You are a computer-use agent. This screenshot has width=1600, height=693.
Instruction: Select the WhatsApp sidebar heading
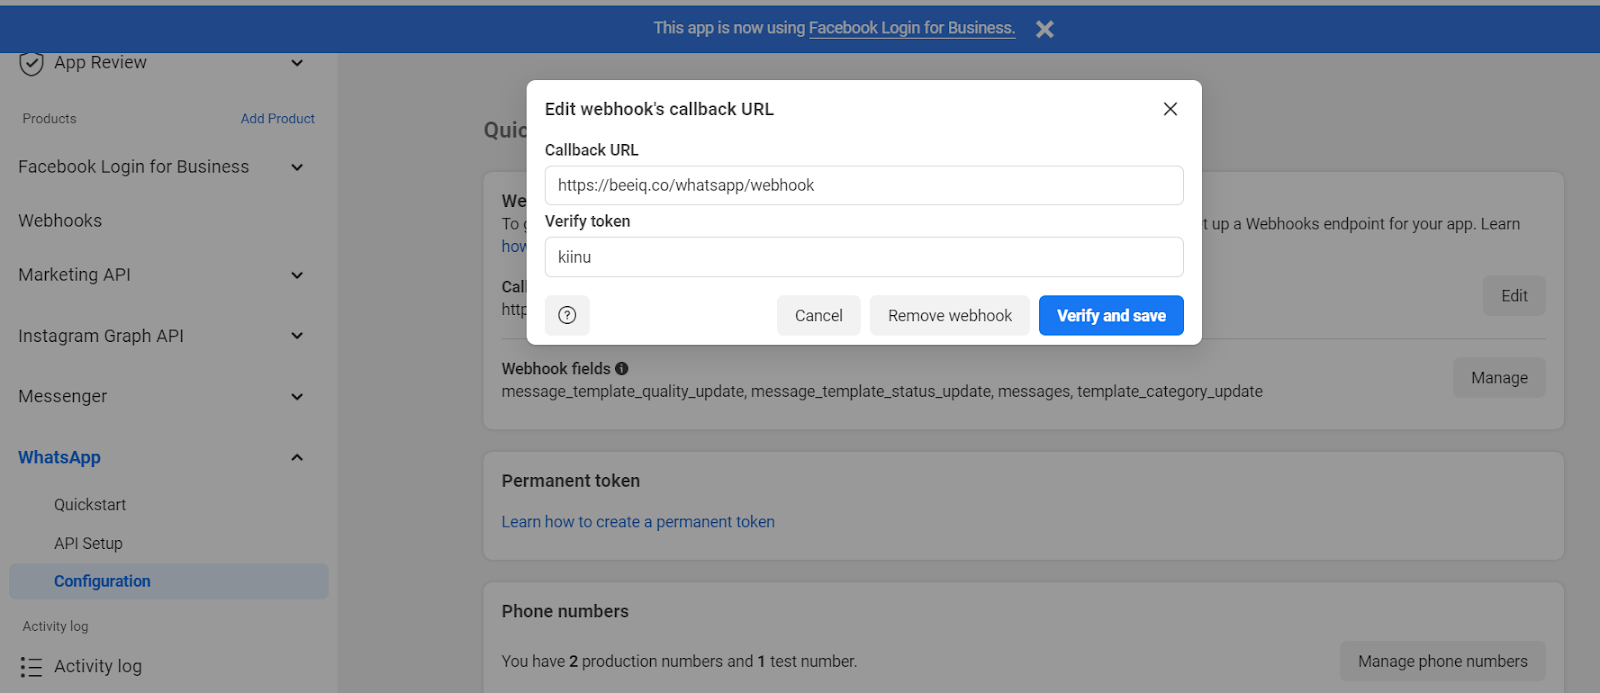click(x=59, y=457)
